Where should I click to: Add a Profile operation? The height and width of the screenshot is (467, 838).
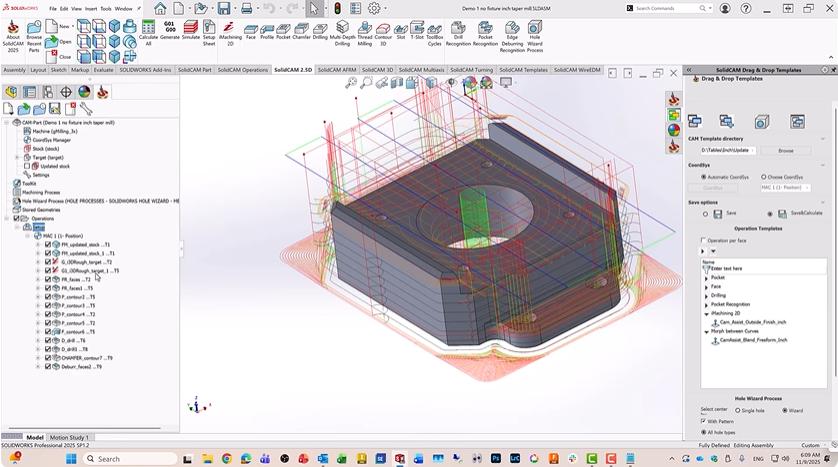(x=267, y=31)
